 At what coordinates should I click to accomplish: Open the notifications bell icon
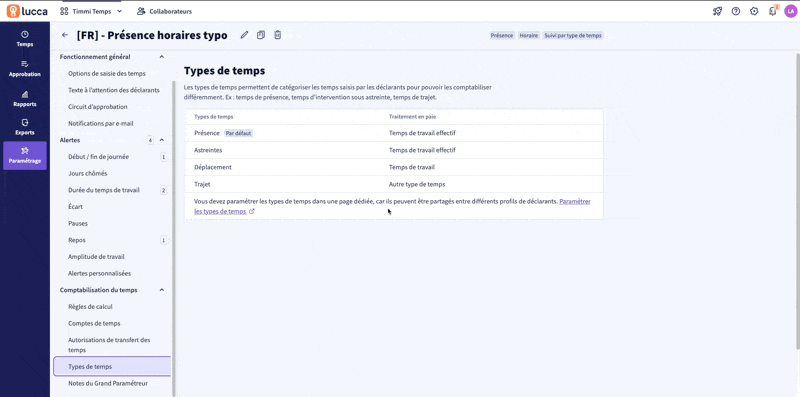(772, 11)
